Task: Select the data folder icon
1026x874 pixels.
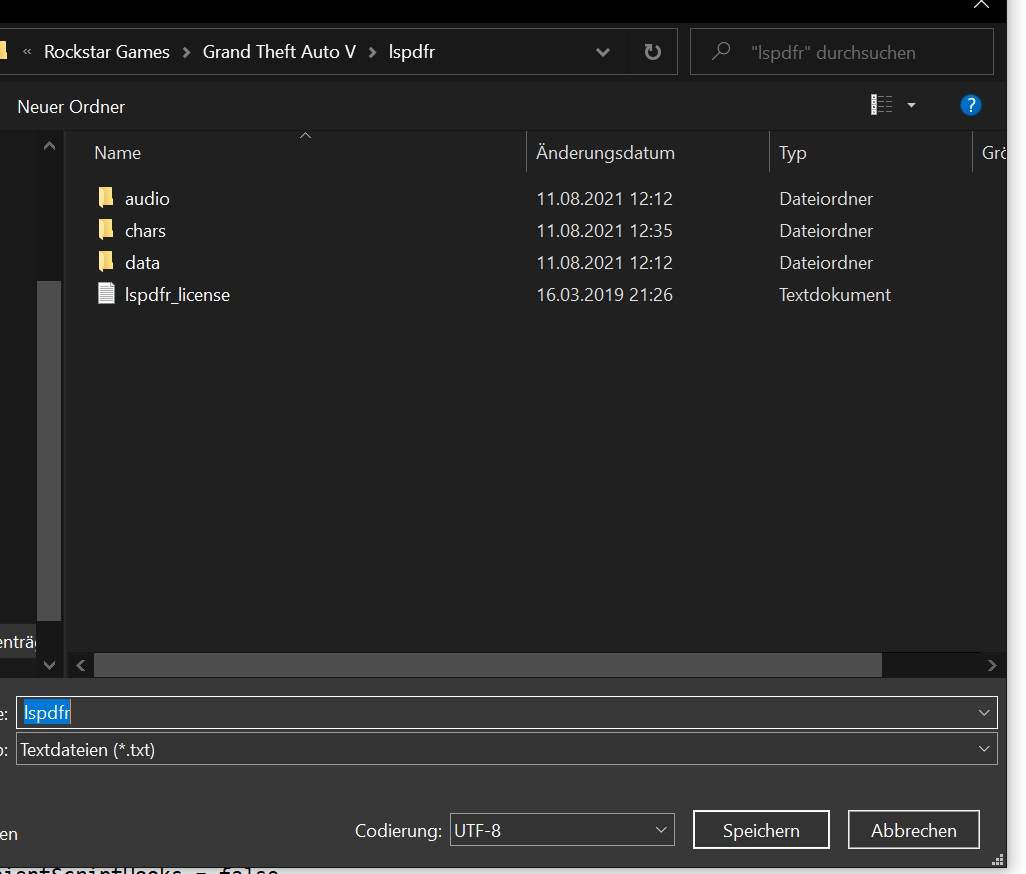Action: coord(105,262)
